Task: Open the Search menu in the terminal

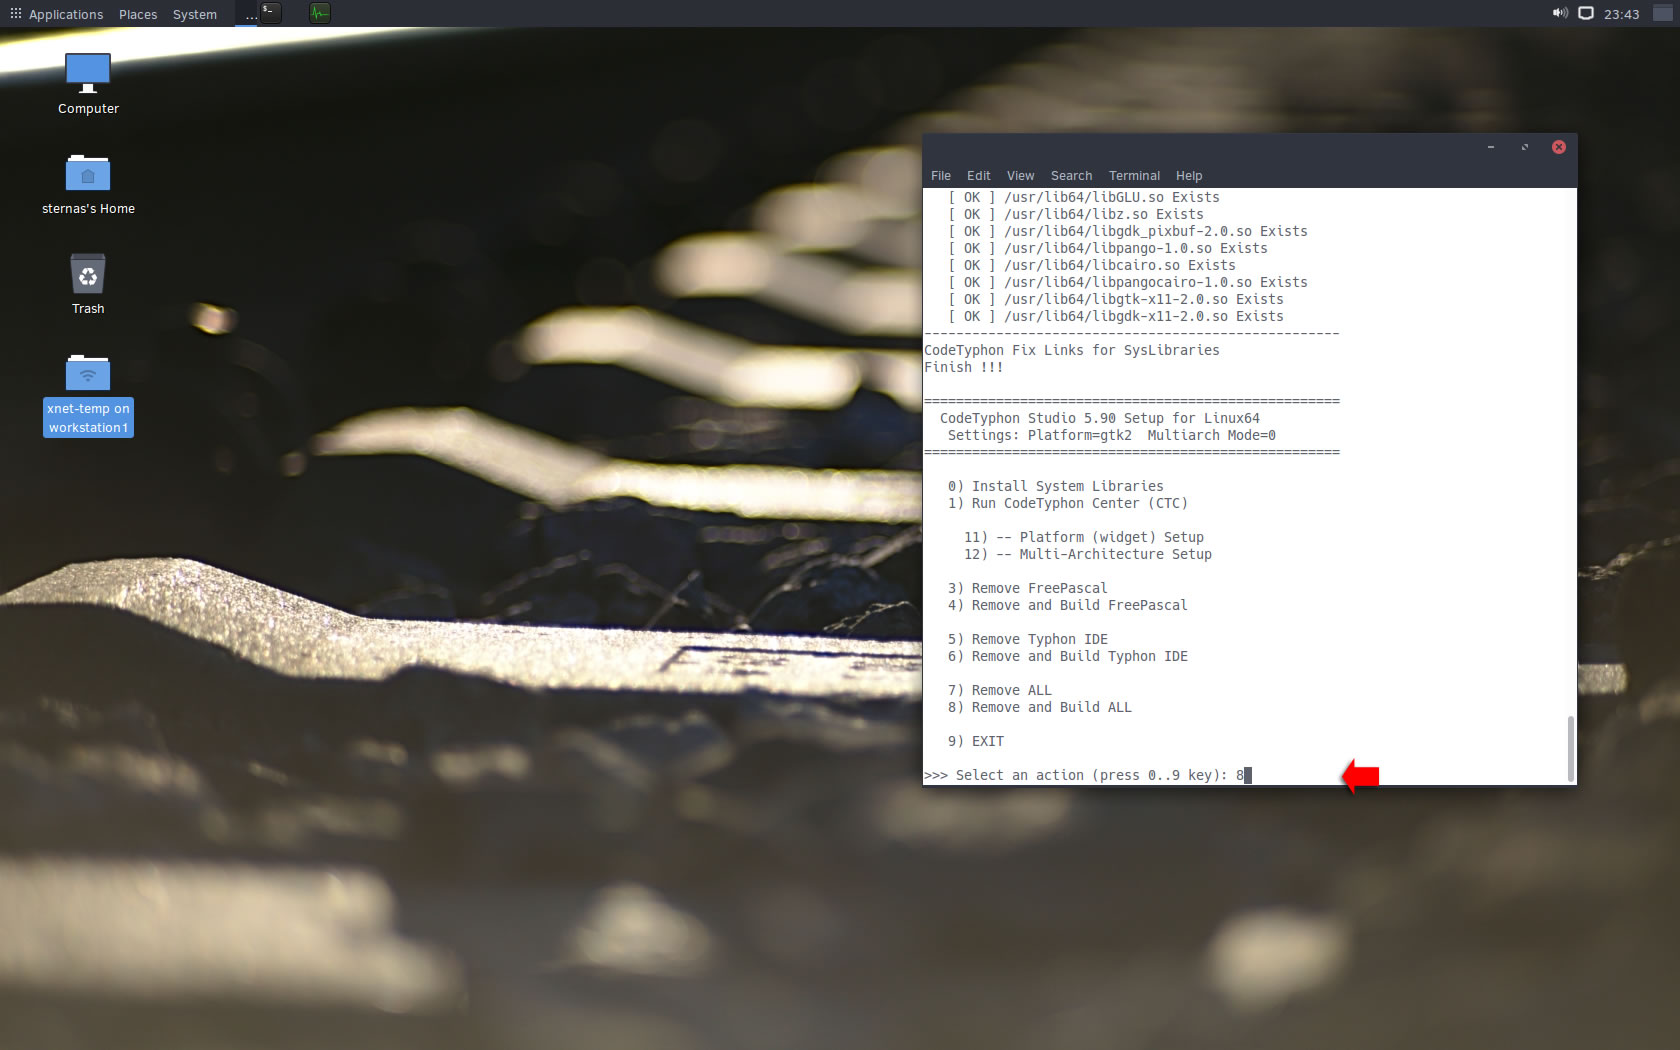Action: (1071, 175)
